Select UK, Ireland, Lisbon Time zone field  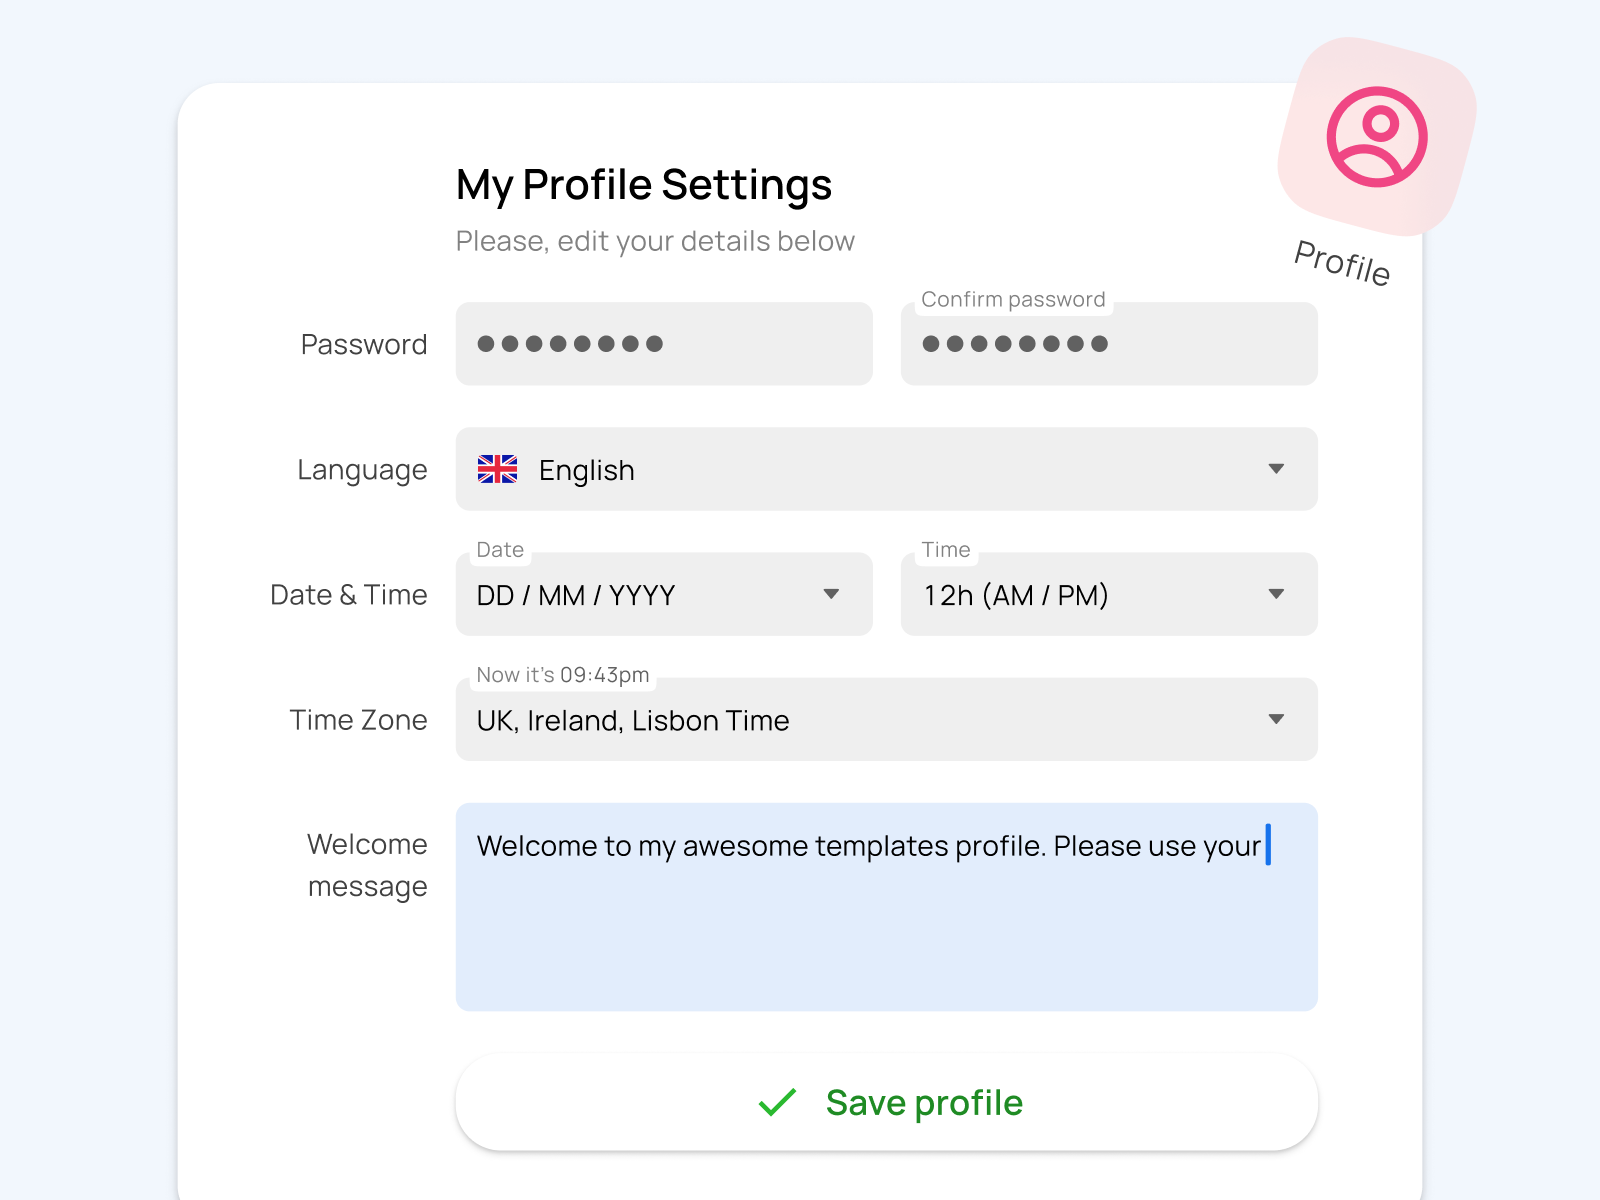point(887,719)
